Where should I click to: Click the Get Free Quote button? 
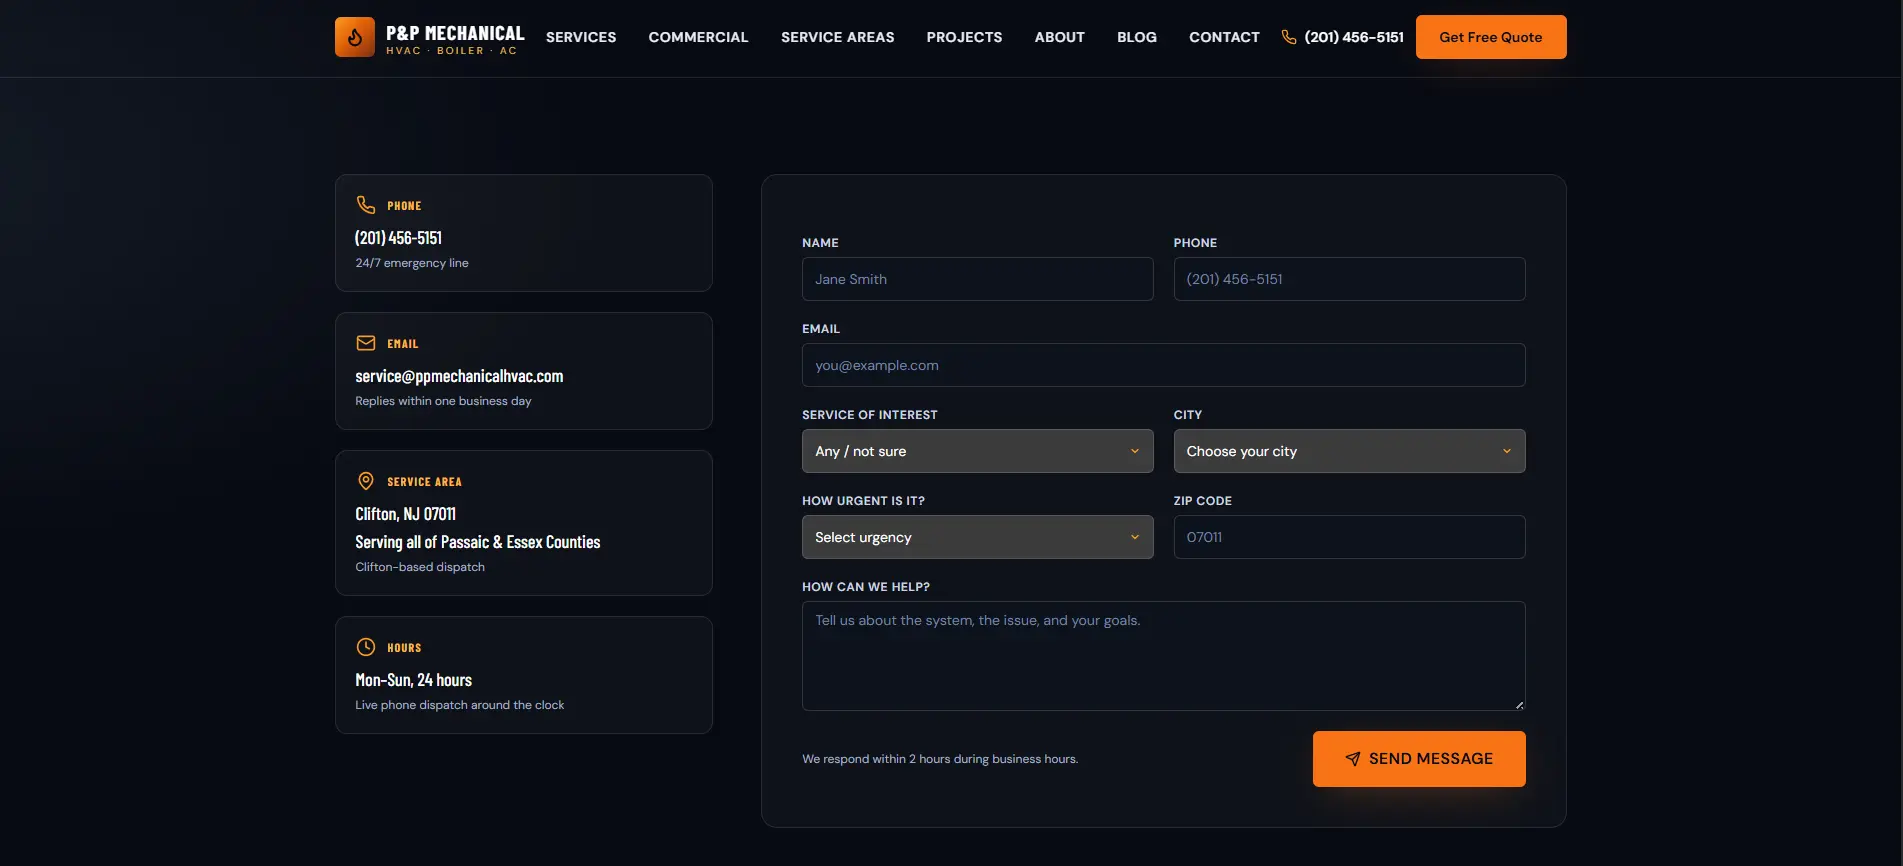pyautogui.click(x=1491, y=37)
